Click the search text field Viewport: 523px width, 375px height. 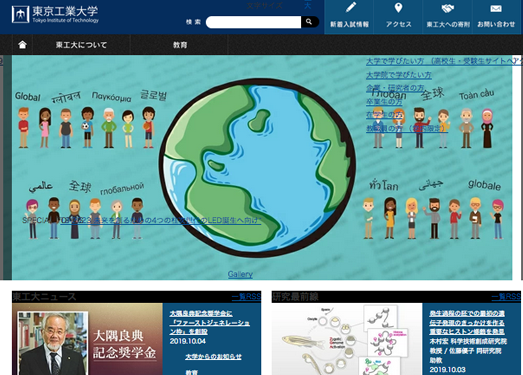tap(253, 22)
